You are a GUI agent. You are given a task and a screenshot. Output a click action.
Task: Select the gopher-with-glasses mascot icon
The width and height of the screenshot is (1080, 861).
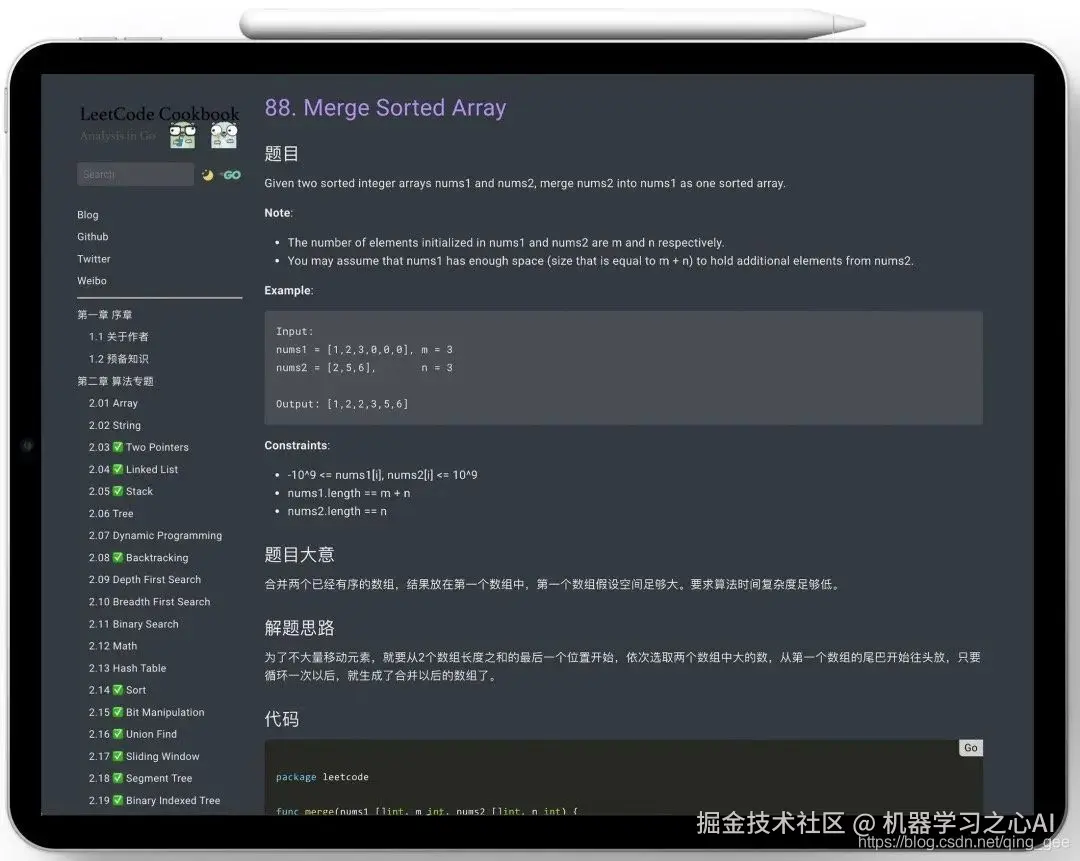(x=182, y=135)
